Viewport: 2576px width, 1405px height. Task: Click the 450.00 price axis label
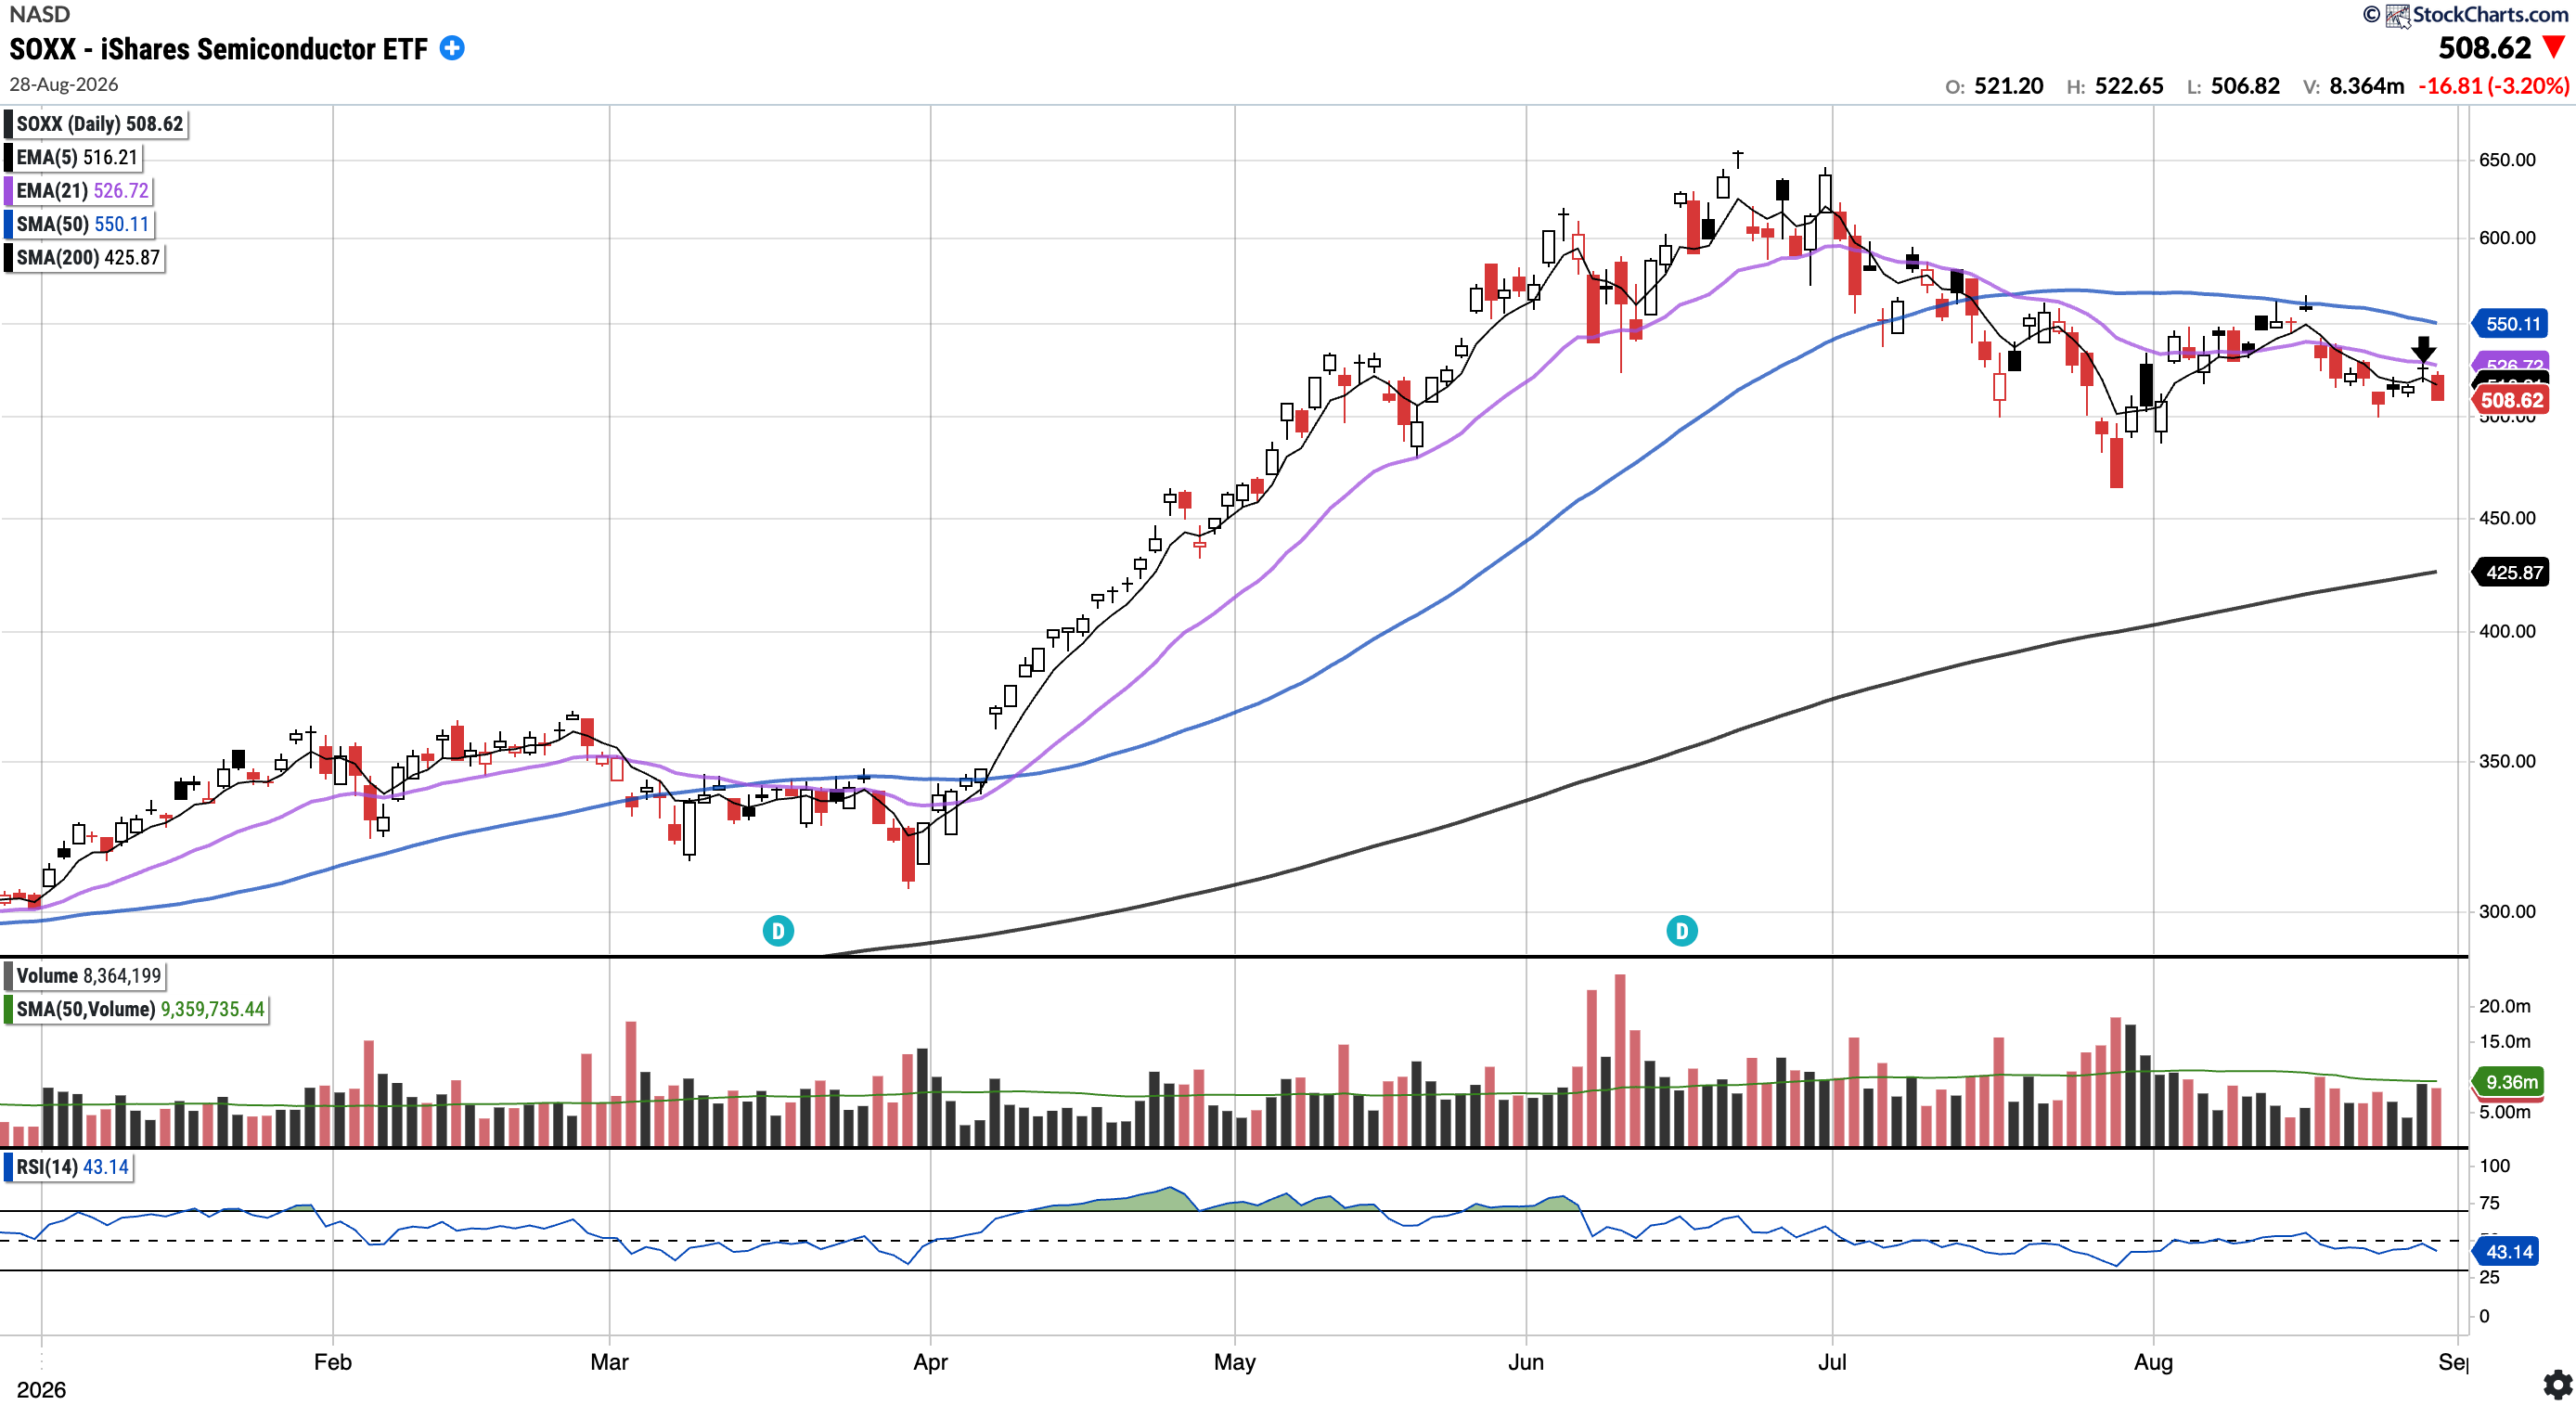coord(2507,518)
